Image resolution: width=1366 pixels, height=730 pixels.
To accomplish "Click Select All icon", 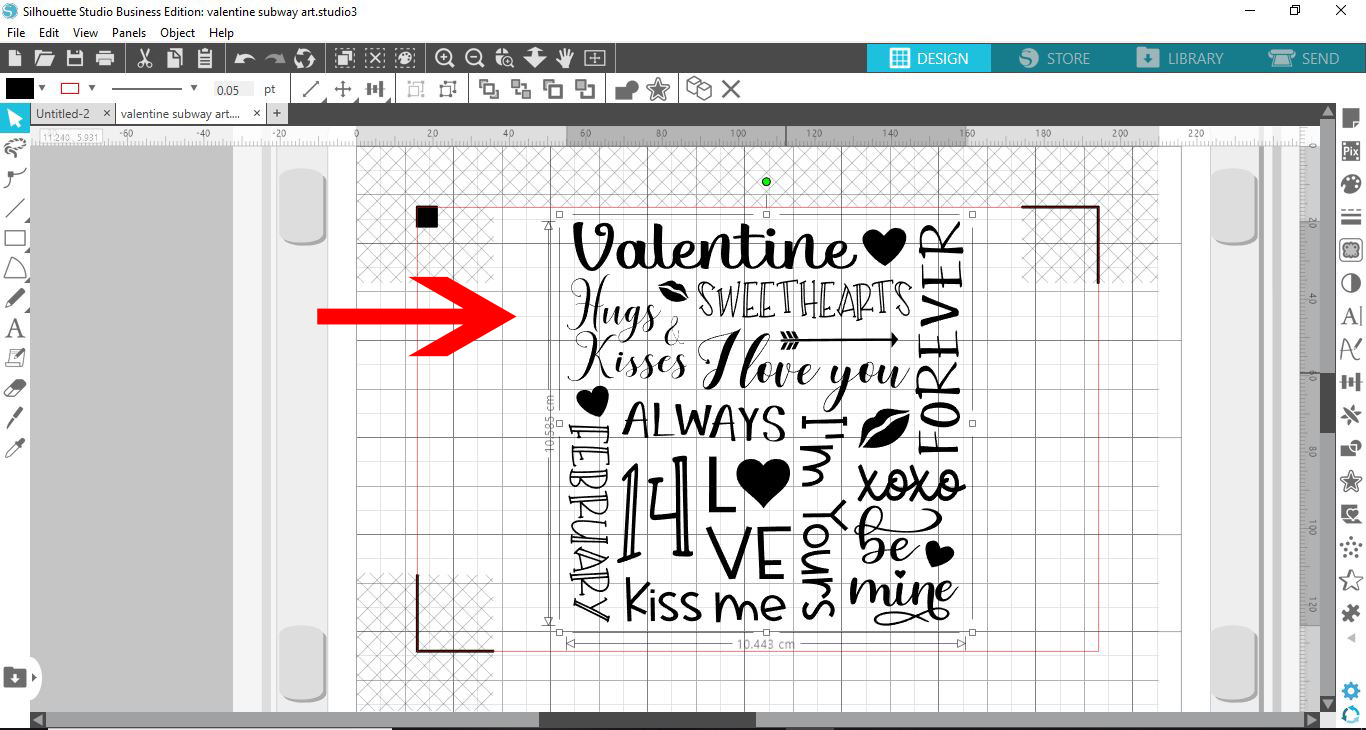I will coord(345,58).
